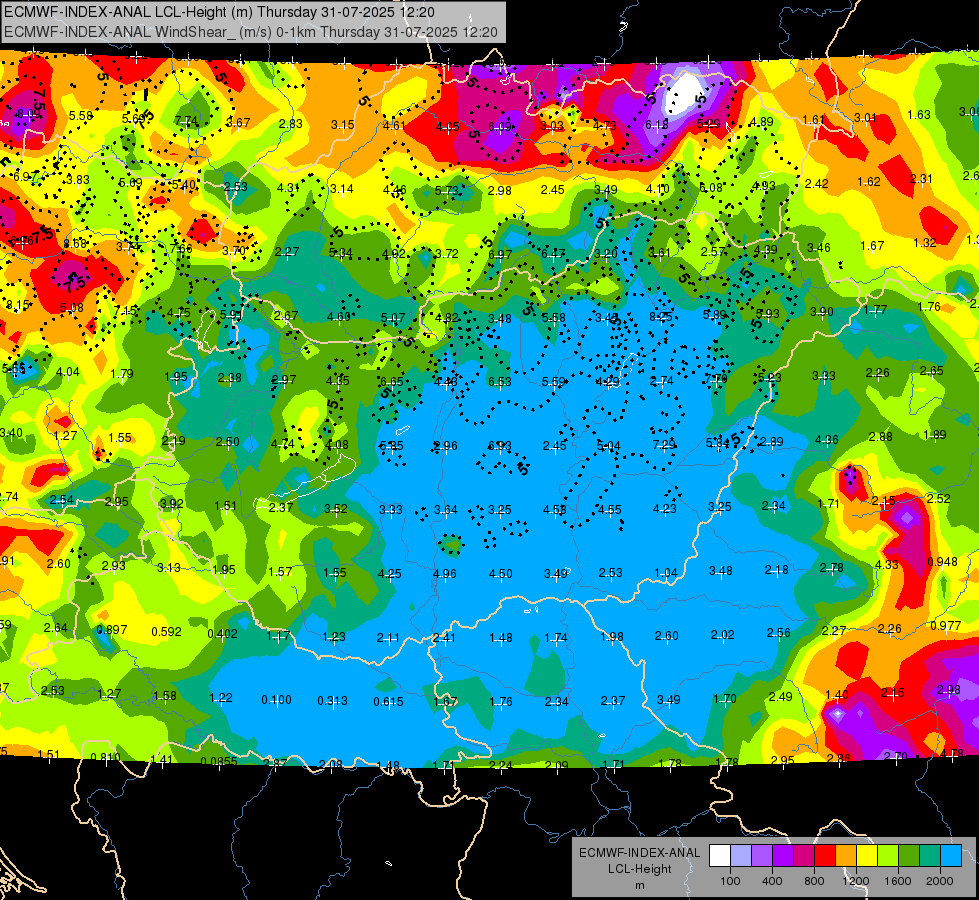The height and width of the screenshot is (900, 979).
Task: Click the wind shear value '3.01'
Action: [x=865, y=117]
